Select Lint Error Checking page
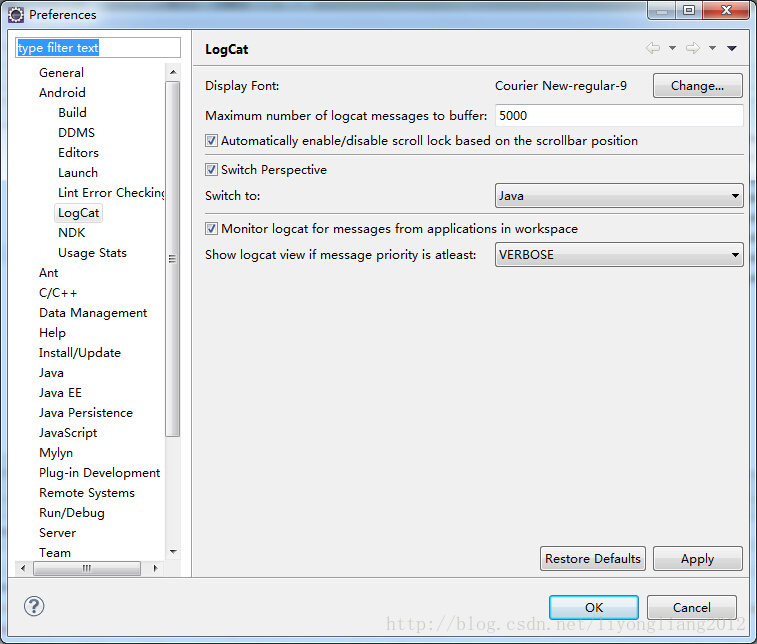The width and height of the screenshot is (757, 644). click(111, 193)
